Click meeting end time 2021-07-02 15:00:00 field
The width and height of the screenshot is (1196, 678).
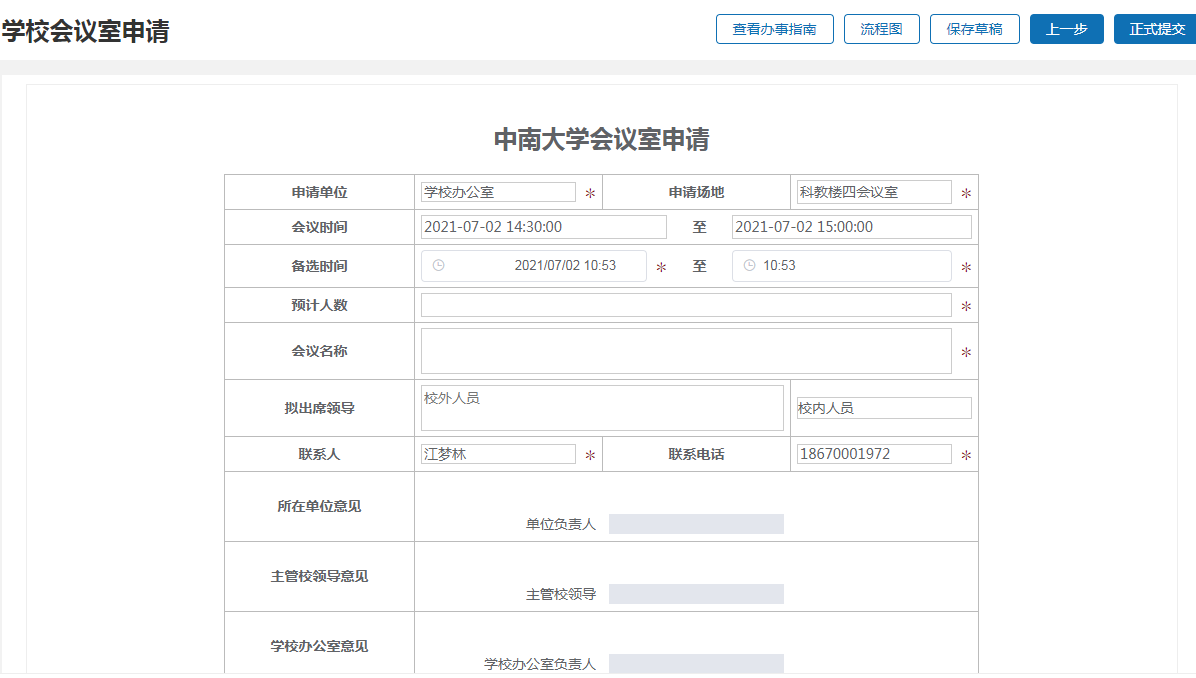pyautogui.click(x=851, y=227)
